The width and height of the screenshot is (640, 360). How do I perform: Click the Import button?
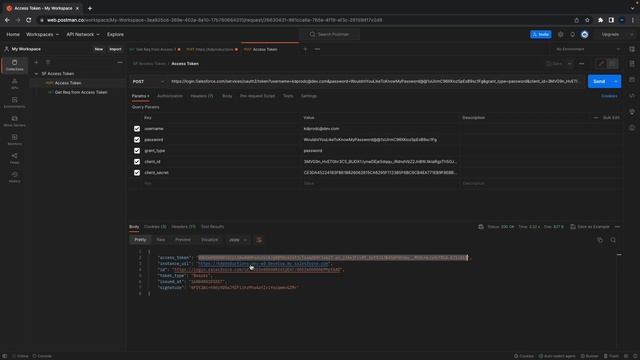[x=115, y=49]
